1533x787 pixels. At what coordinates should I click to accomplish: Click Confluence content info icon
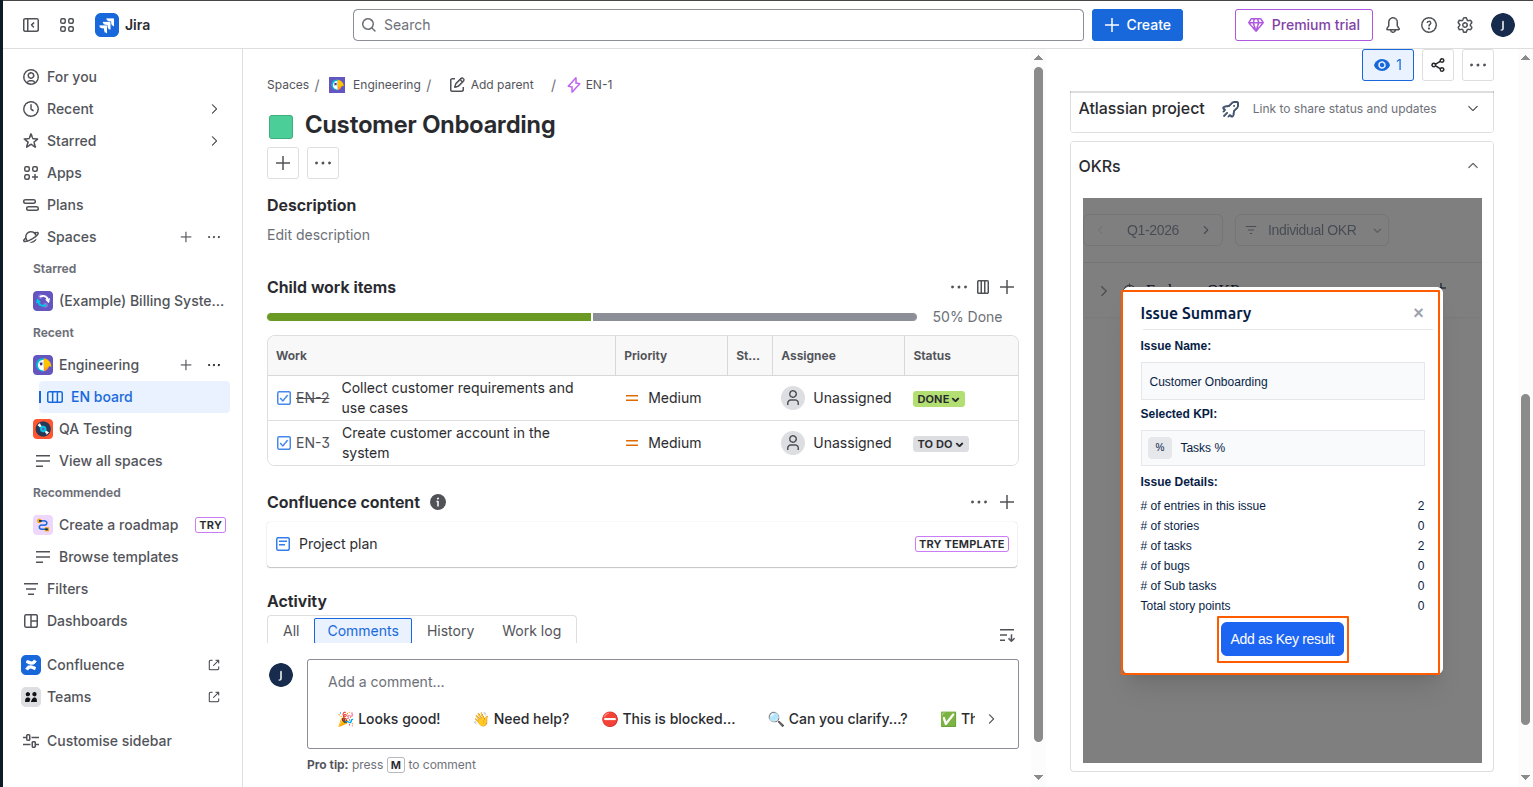point(438,502)
